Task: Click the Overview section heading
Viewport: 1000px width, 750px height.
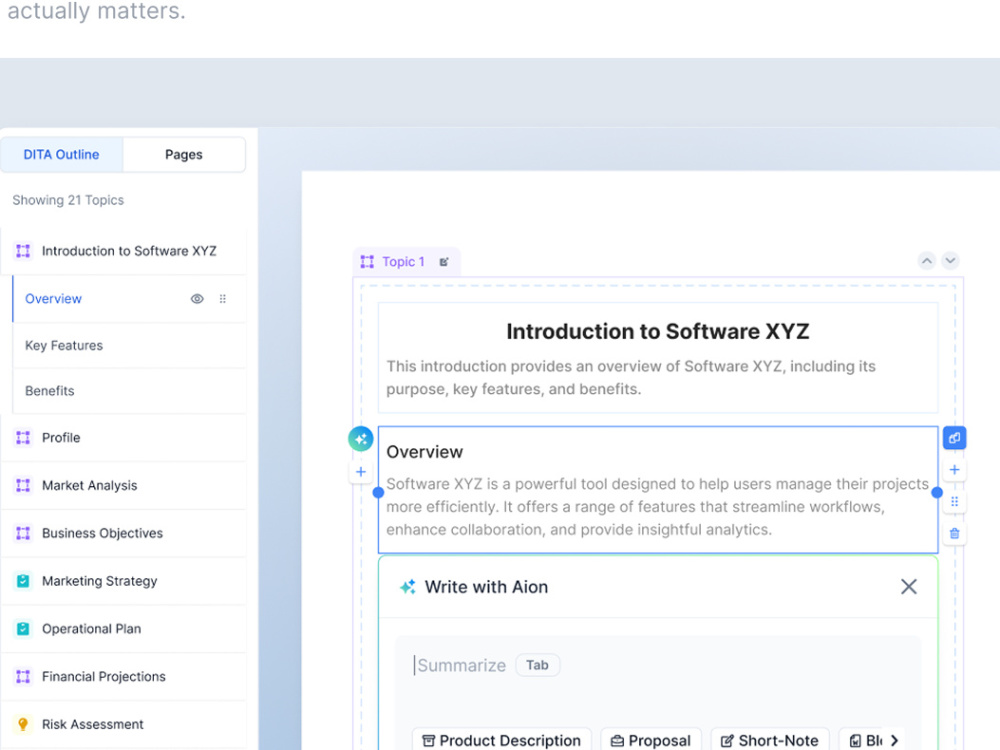Action: (x=425, y=452)
